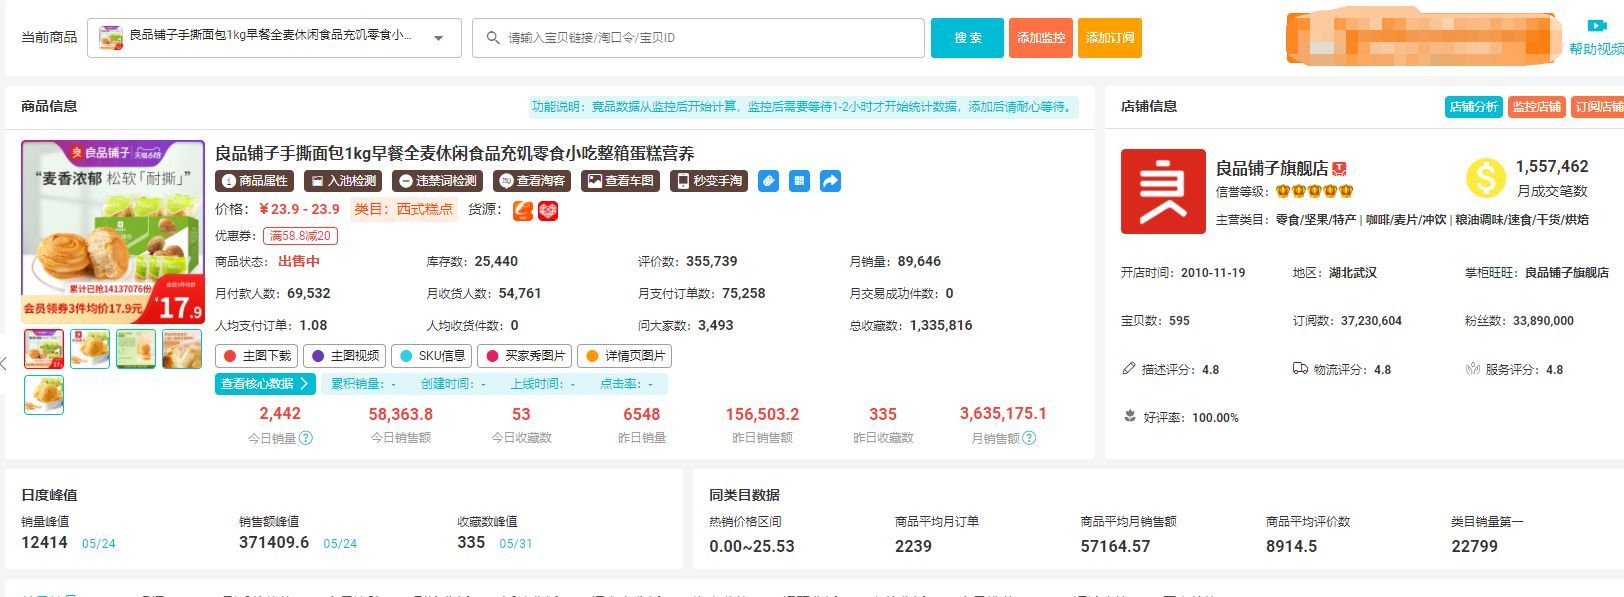Click the large main product image
1624x597 pixels.
point(113,232)
